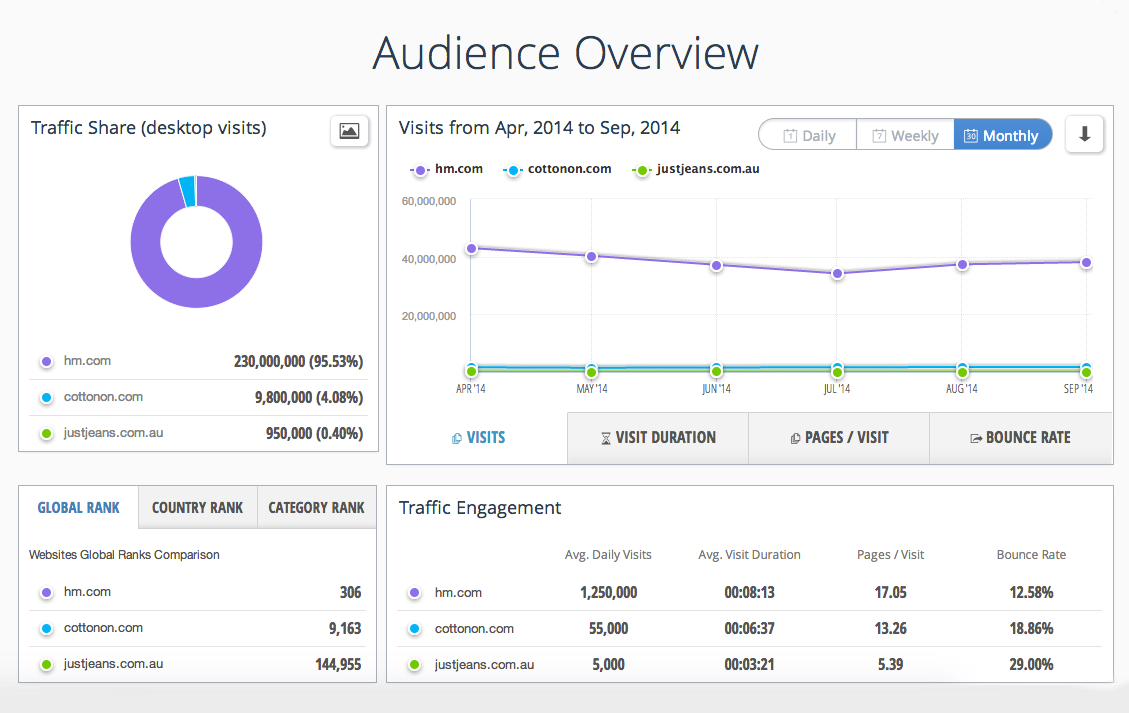Image resolution: width=1129 pixels, height=713 pixels.
Task: Click hm.com in Global Ranks comparison
Action: [x=87, y=592]
